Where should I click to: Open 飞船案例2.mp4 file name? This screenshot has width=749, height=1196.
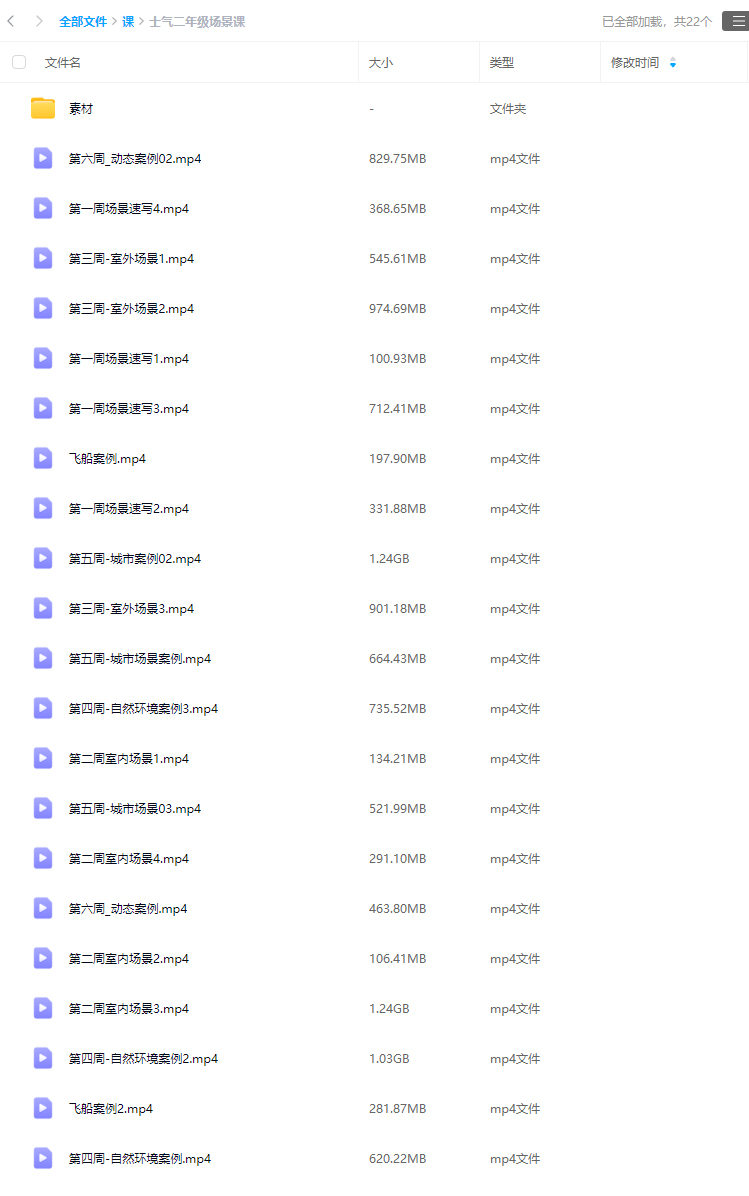coord(111,1108)
